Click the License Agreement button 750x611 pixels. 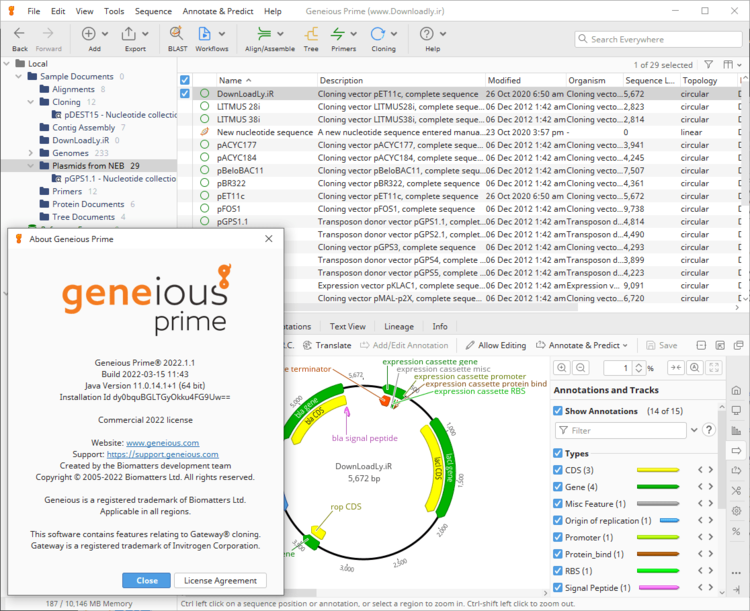(220, 580)
